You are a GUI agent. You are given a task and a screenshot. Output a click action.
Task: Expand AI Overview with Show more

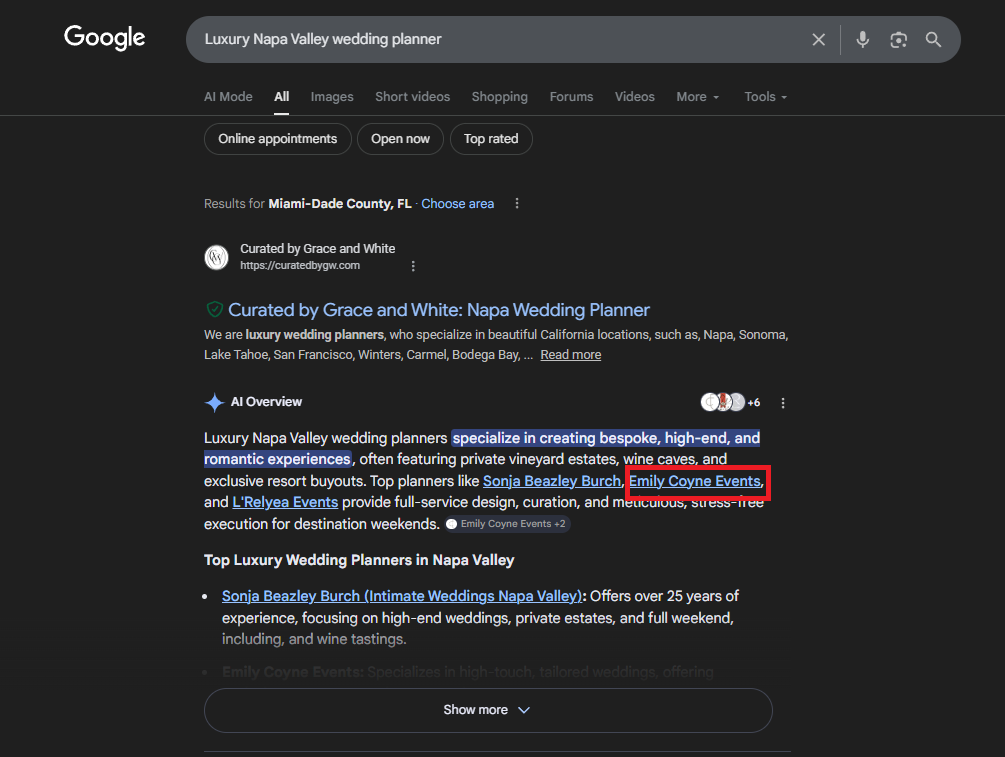pos(488,710)
